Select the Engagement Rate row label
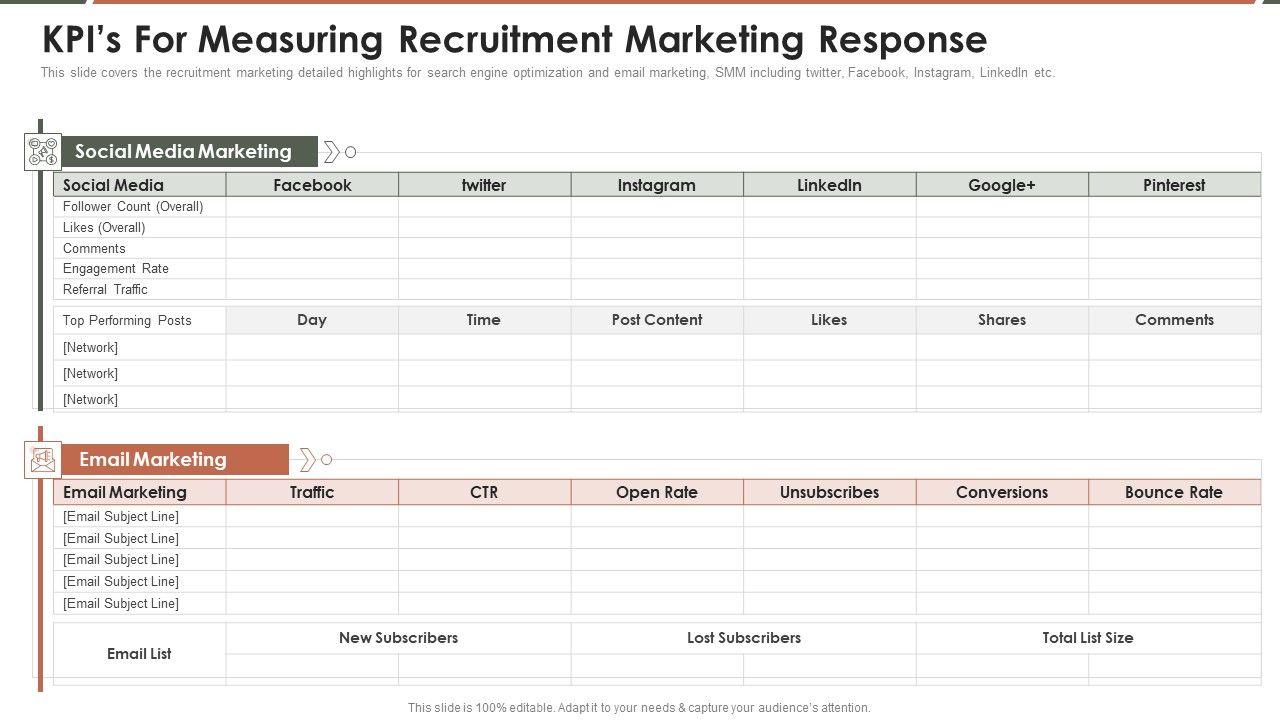 click(x=116, y=269)
